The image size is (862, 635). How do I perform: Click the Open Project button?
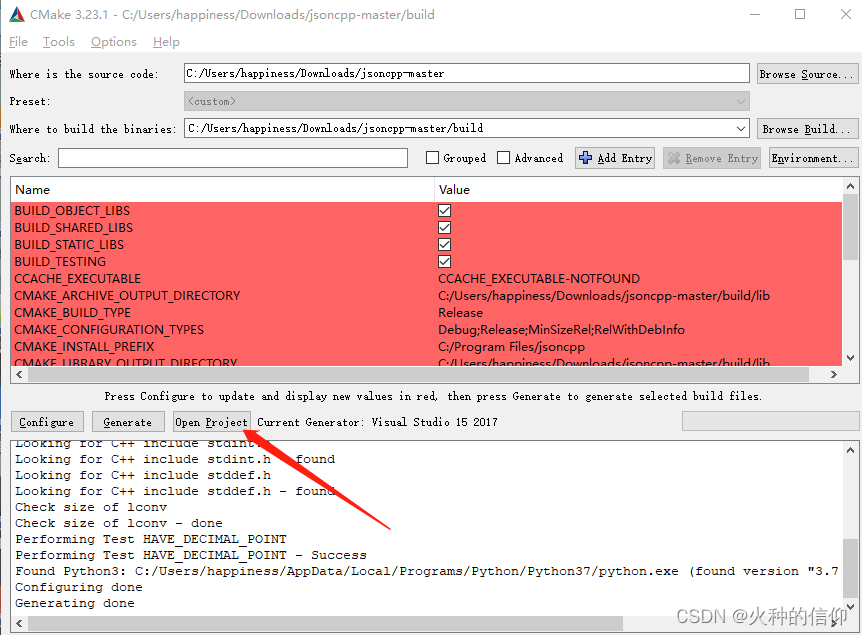(212, 422)
